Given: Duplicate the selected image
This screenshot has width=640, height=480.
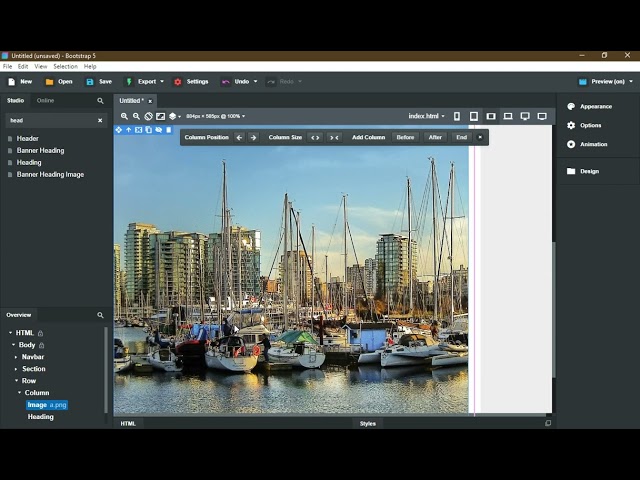Looking at the screenshot, I should pos(149,130).
